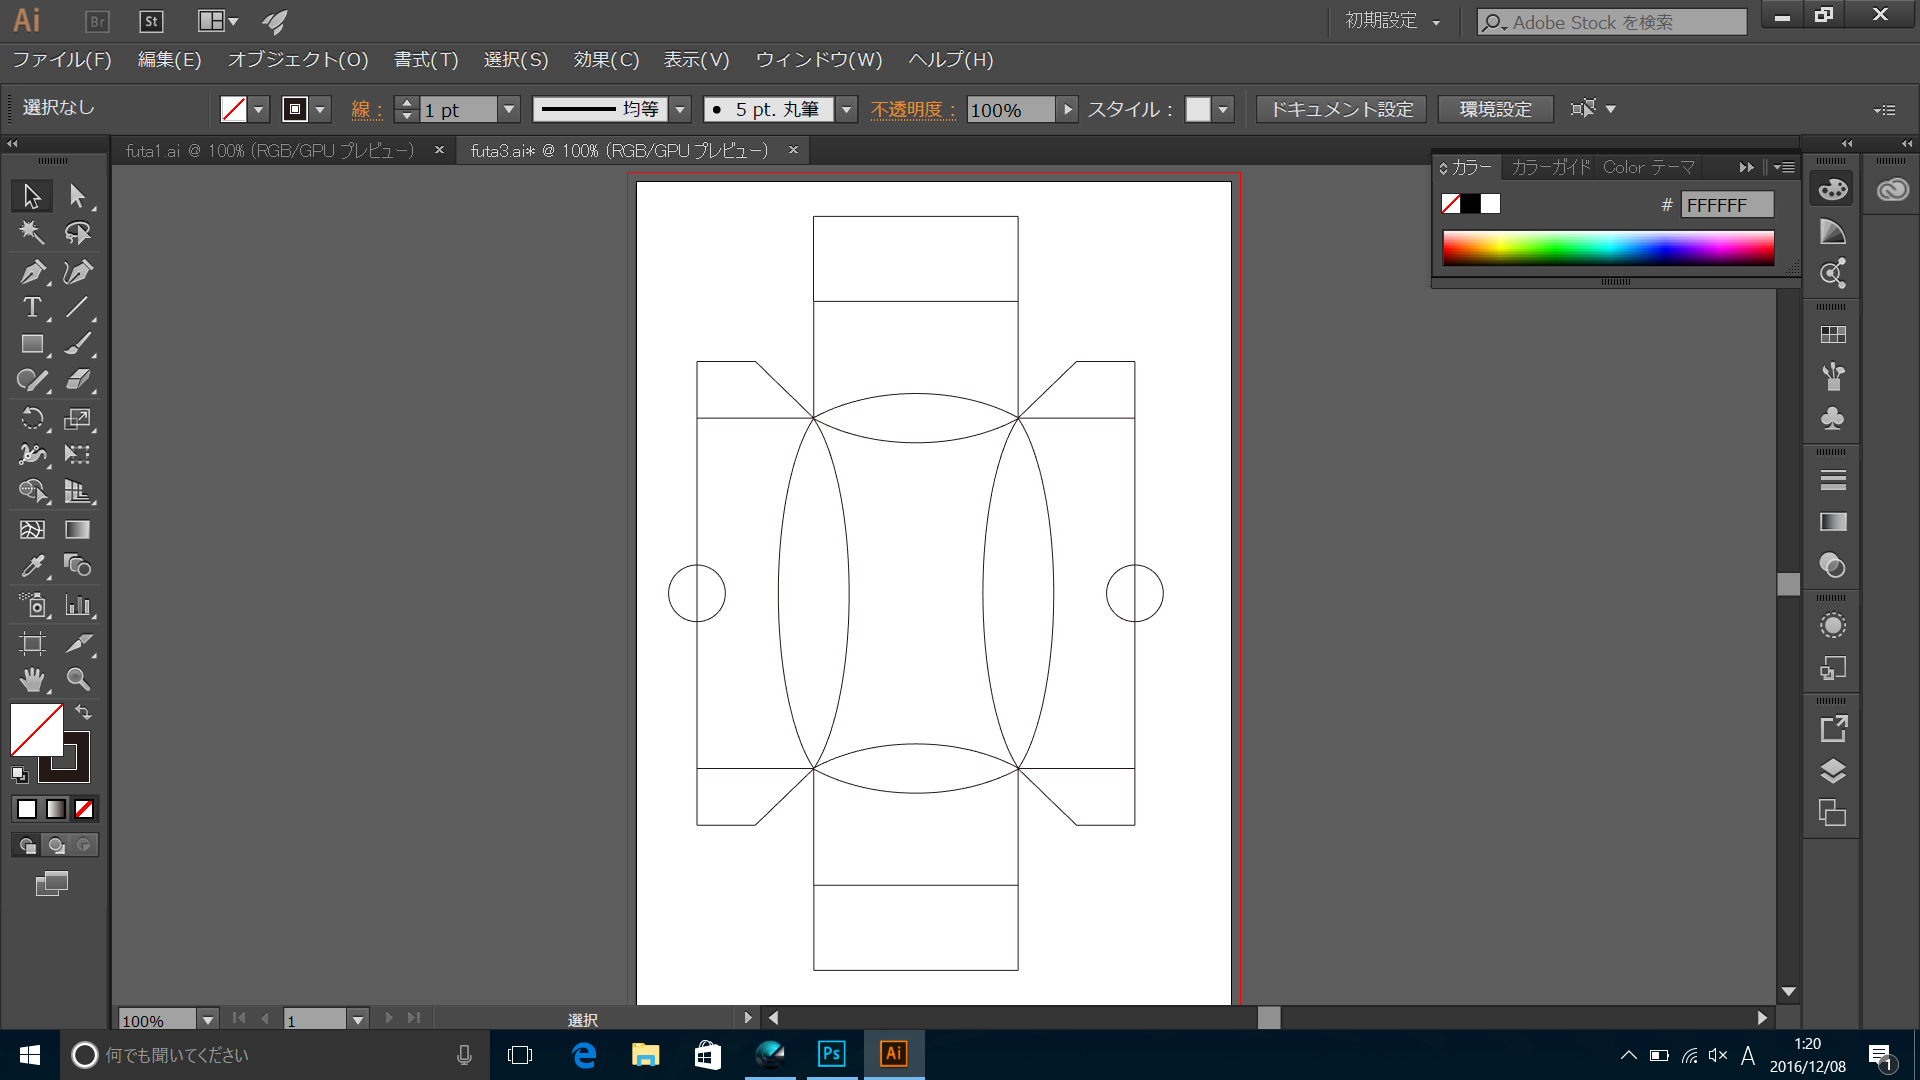Select the Eraser tool

click(x=77, y=380)
